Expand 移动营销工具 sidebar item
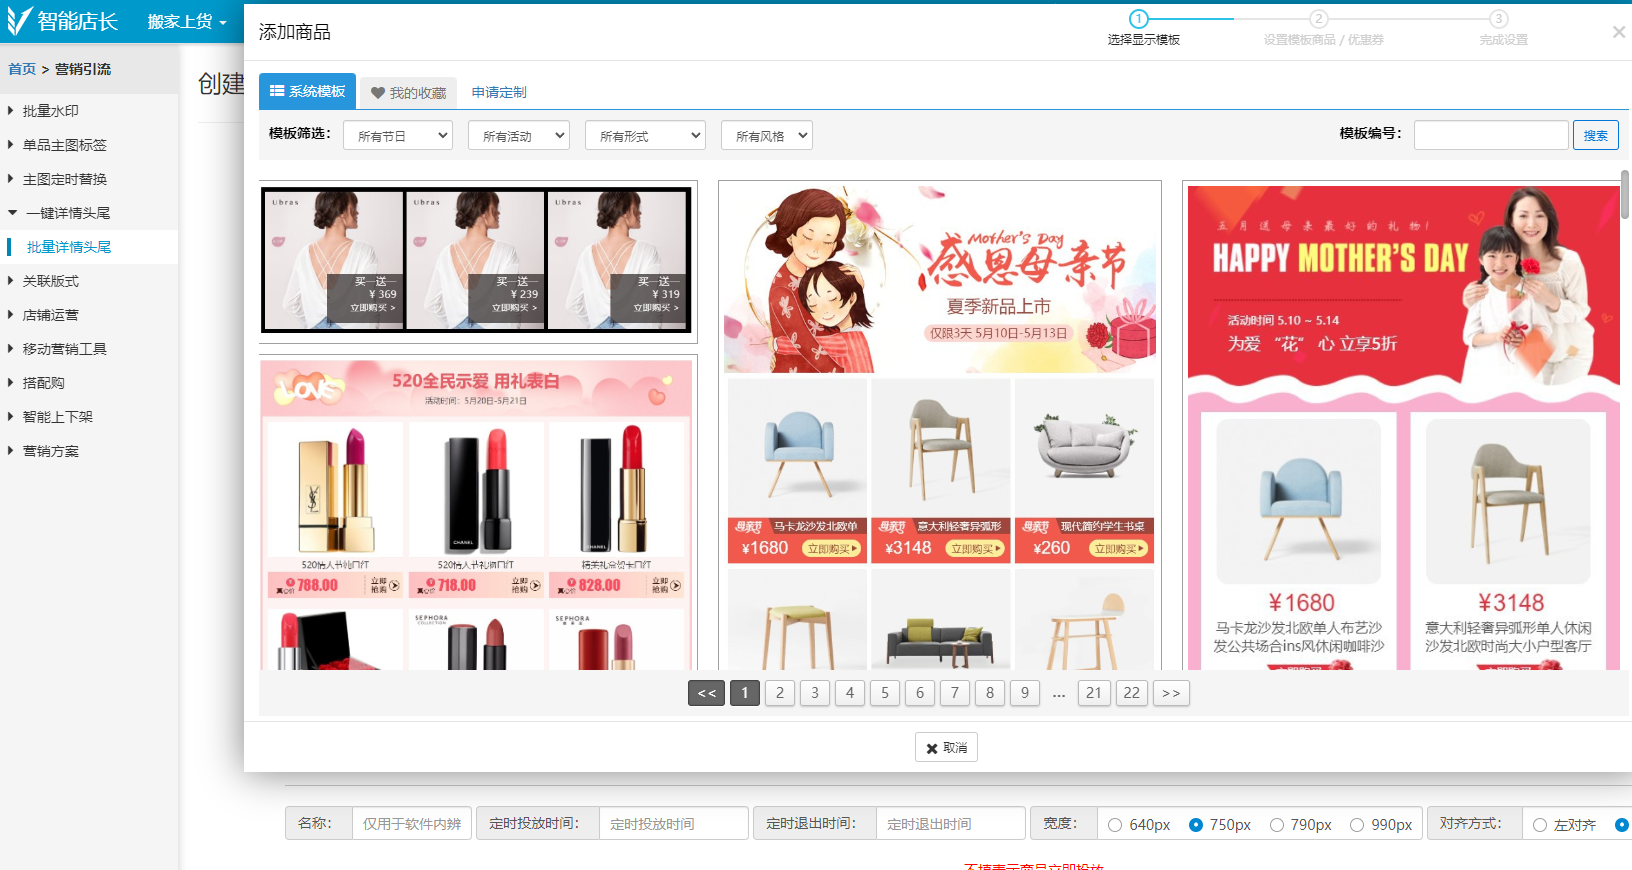This screenshot has height=870, width=1632. tap(64, 349)
